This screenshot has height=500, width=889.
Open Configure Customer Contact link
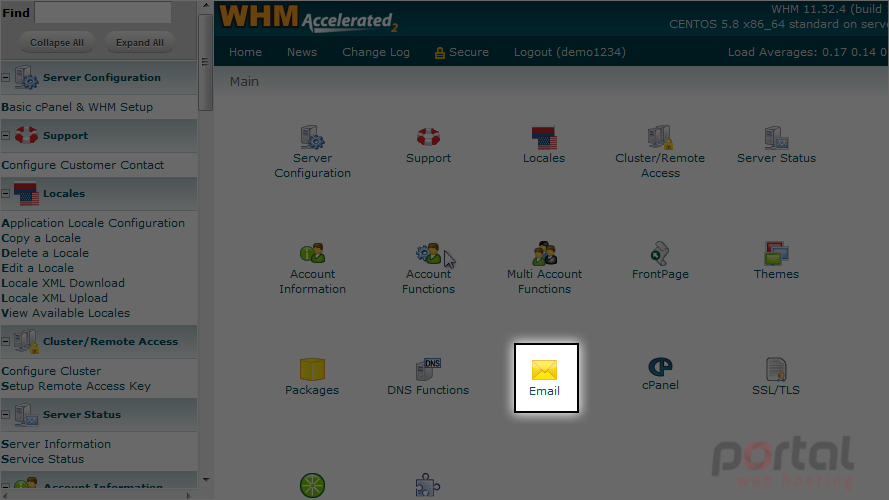[x=83, y=165]
